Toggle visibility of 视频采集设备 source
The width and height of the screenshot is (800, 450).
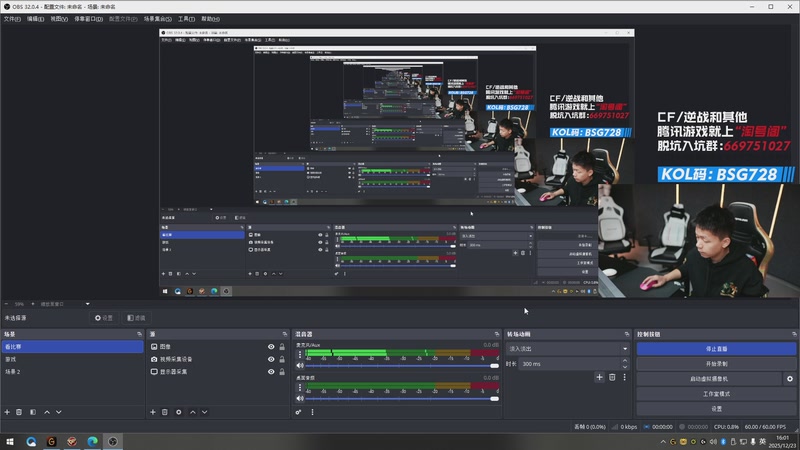click(x=271, y=359)
